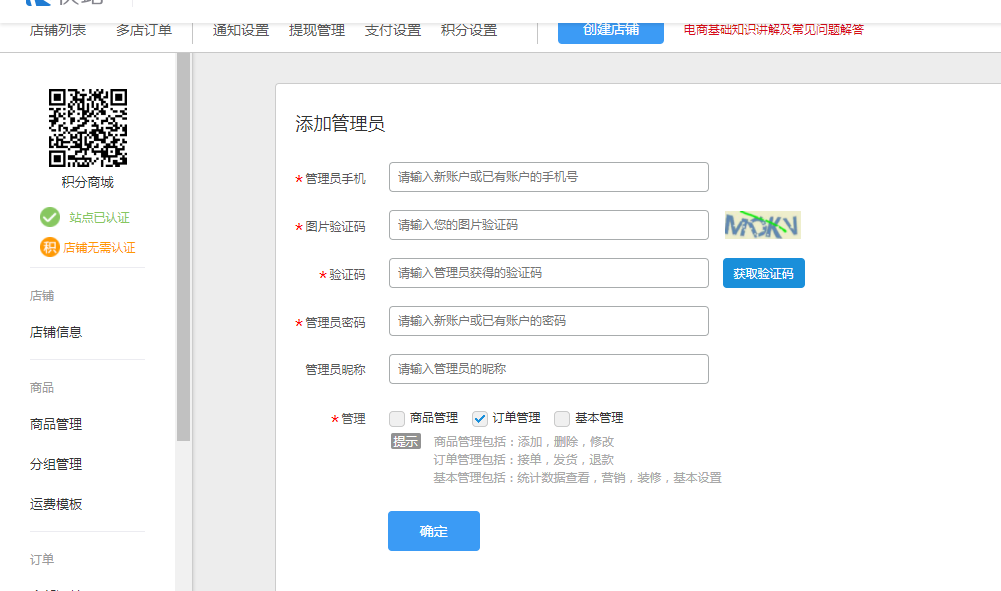Select 支付设置 in the top navigation
Viewport: 1001px width, 591px height.
(x=393, y=30)
